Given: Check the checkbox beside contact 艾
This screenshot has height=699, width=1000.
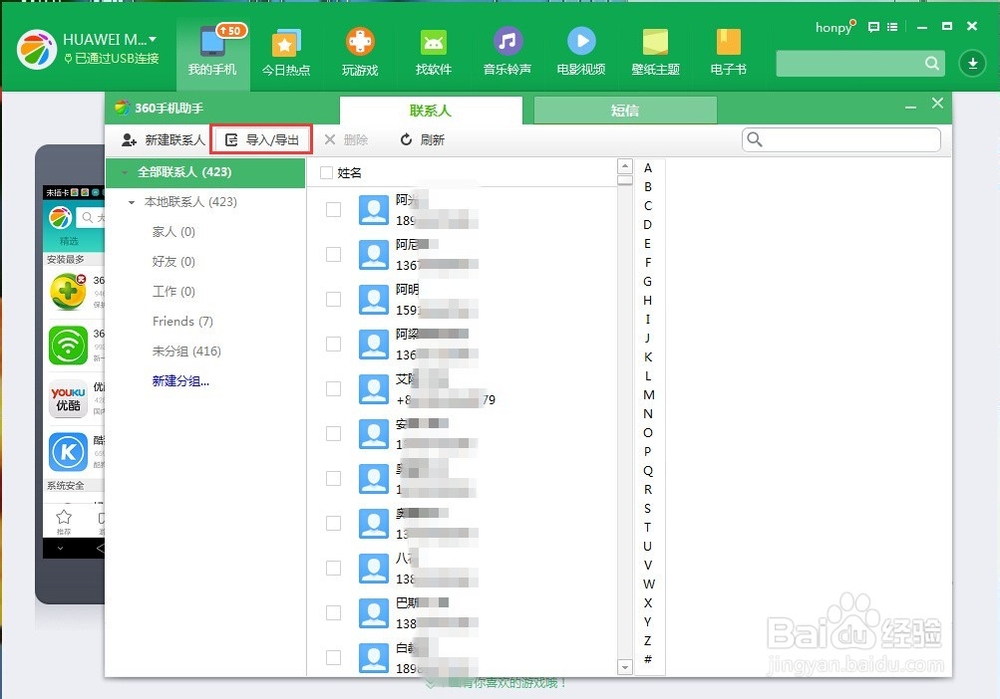Looking at the screenshot, I should 332,388.
